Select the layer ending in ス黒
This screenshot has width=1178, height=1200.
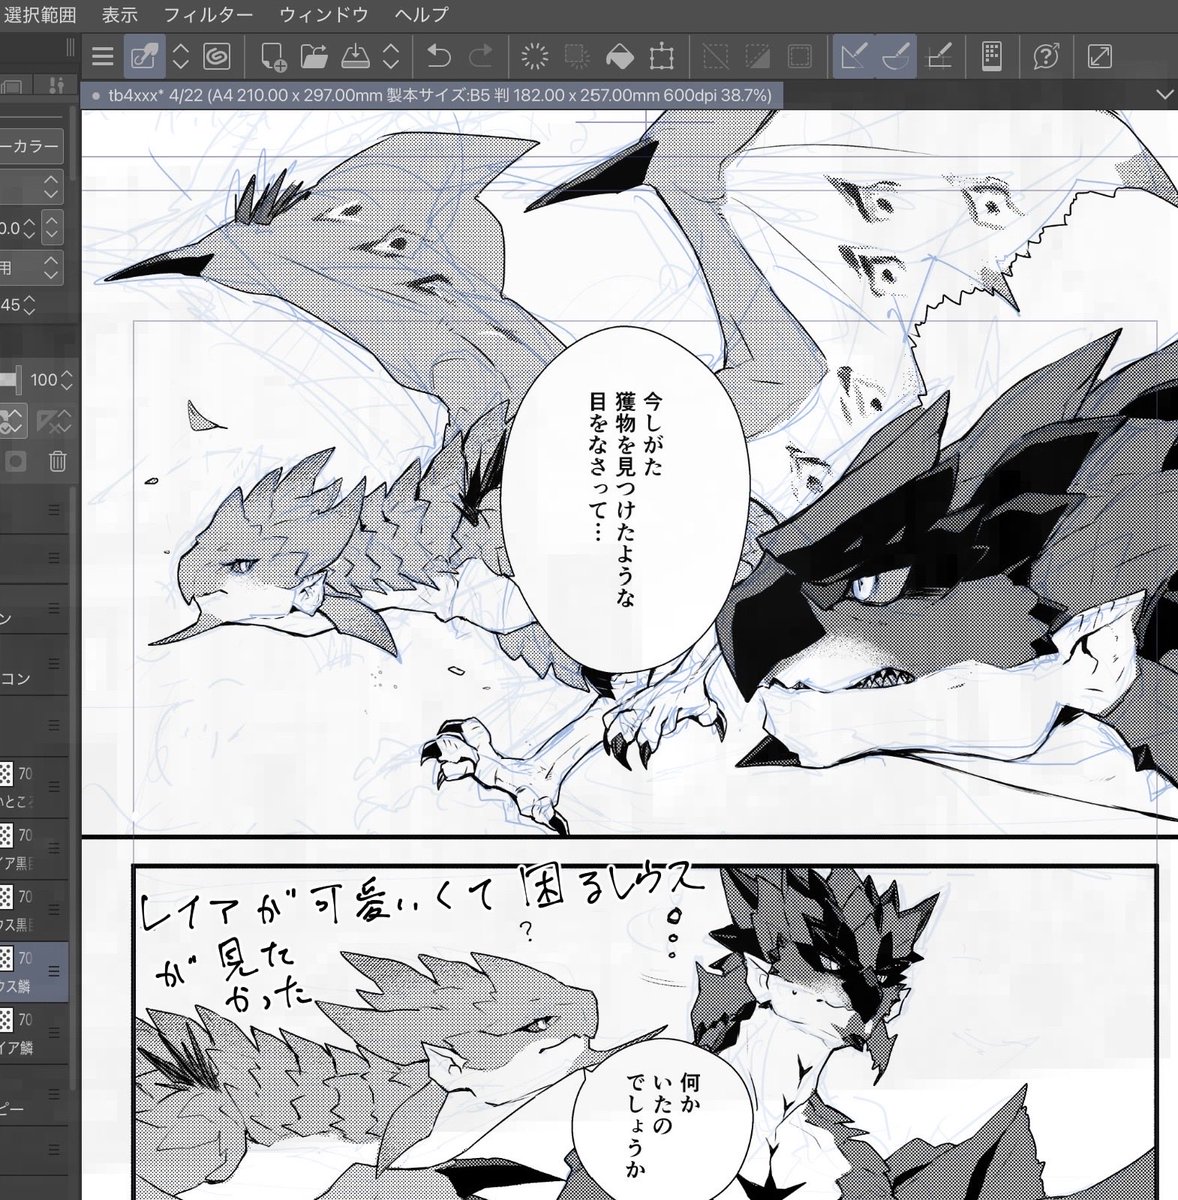(x=34, y=910)
